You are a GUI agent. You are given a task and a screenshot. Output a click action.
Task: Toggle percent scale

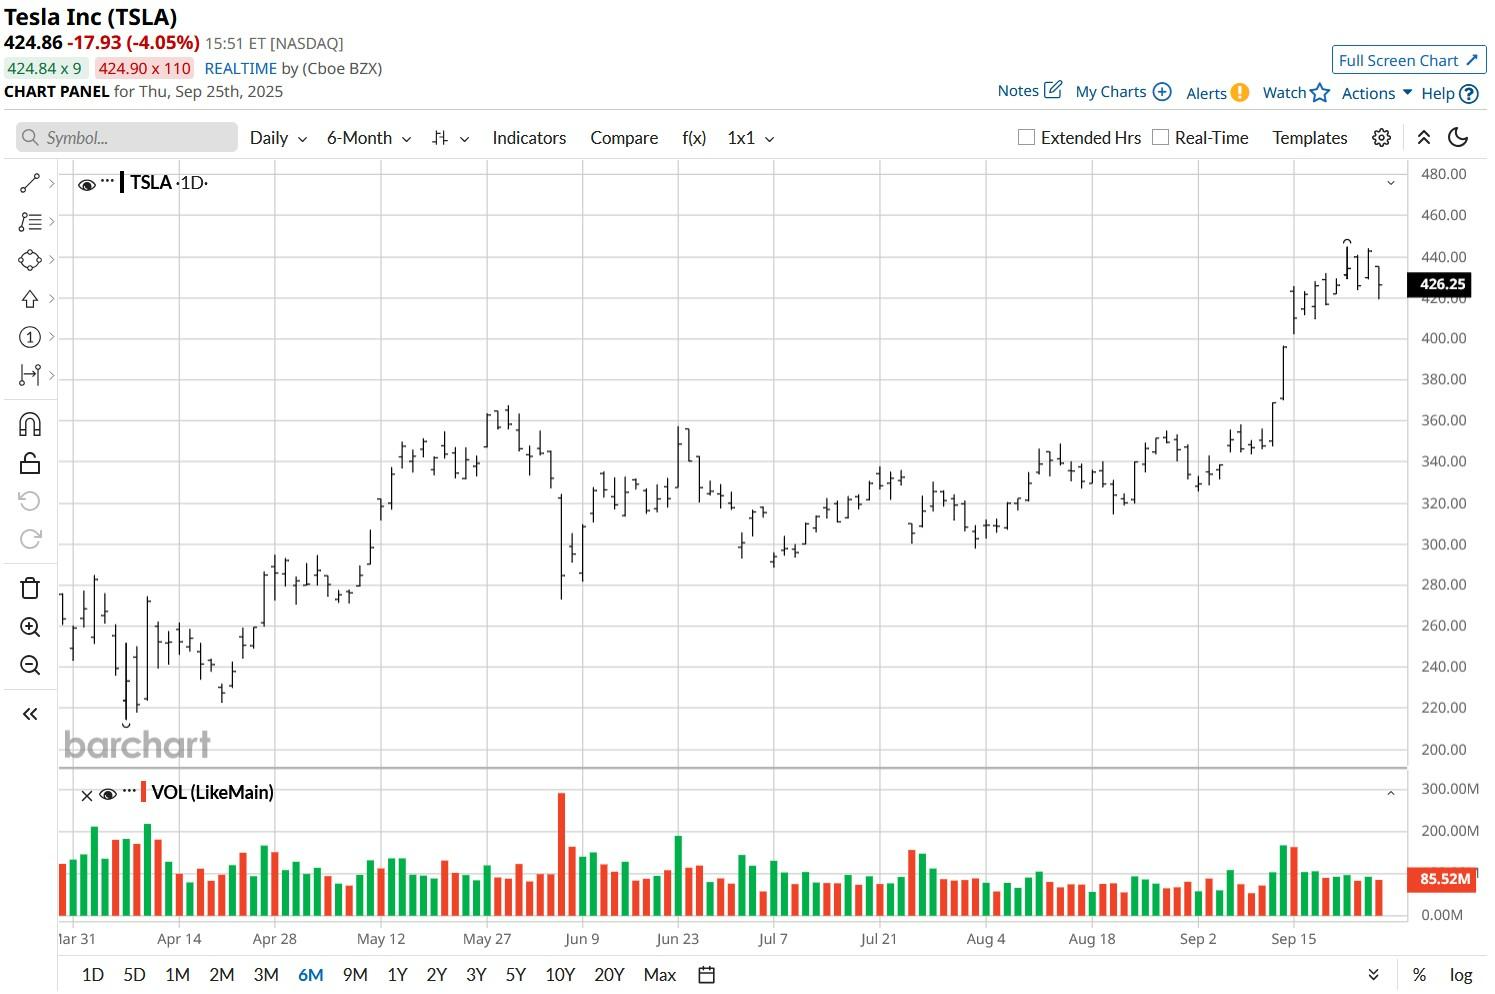[1419, 975]
